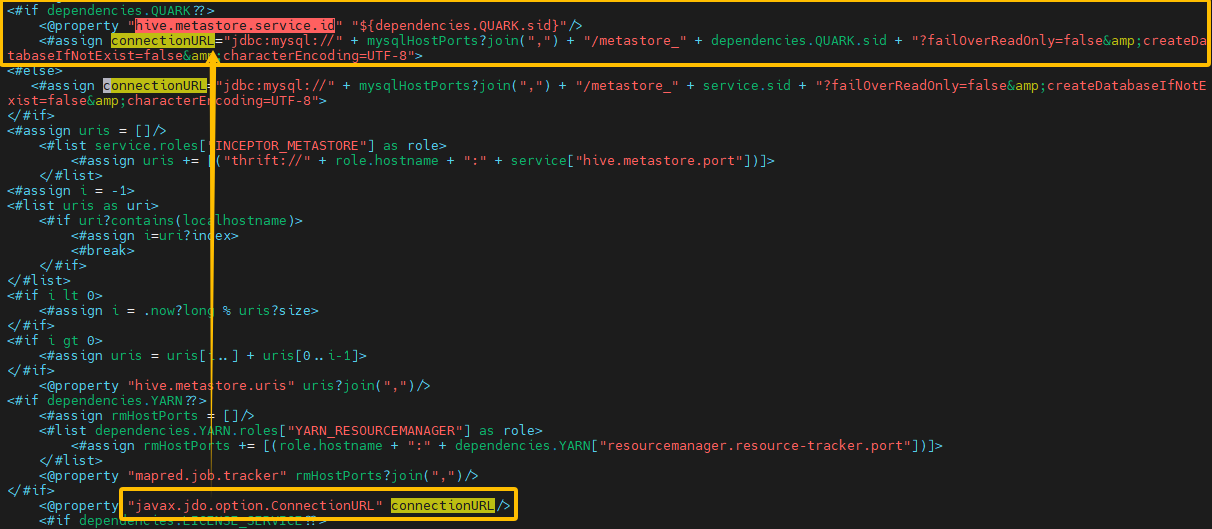
Task: Click the "uri?contains(localhostname)" condition
Action: [x=186, y=221]
